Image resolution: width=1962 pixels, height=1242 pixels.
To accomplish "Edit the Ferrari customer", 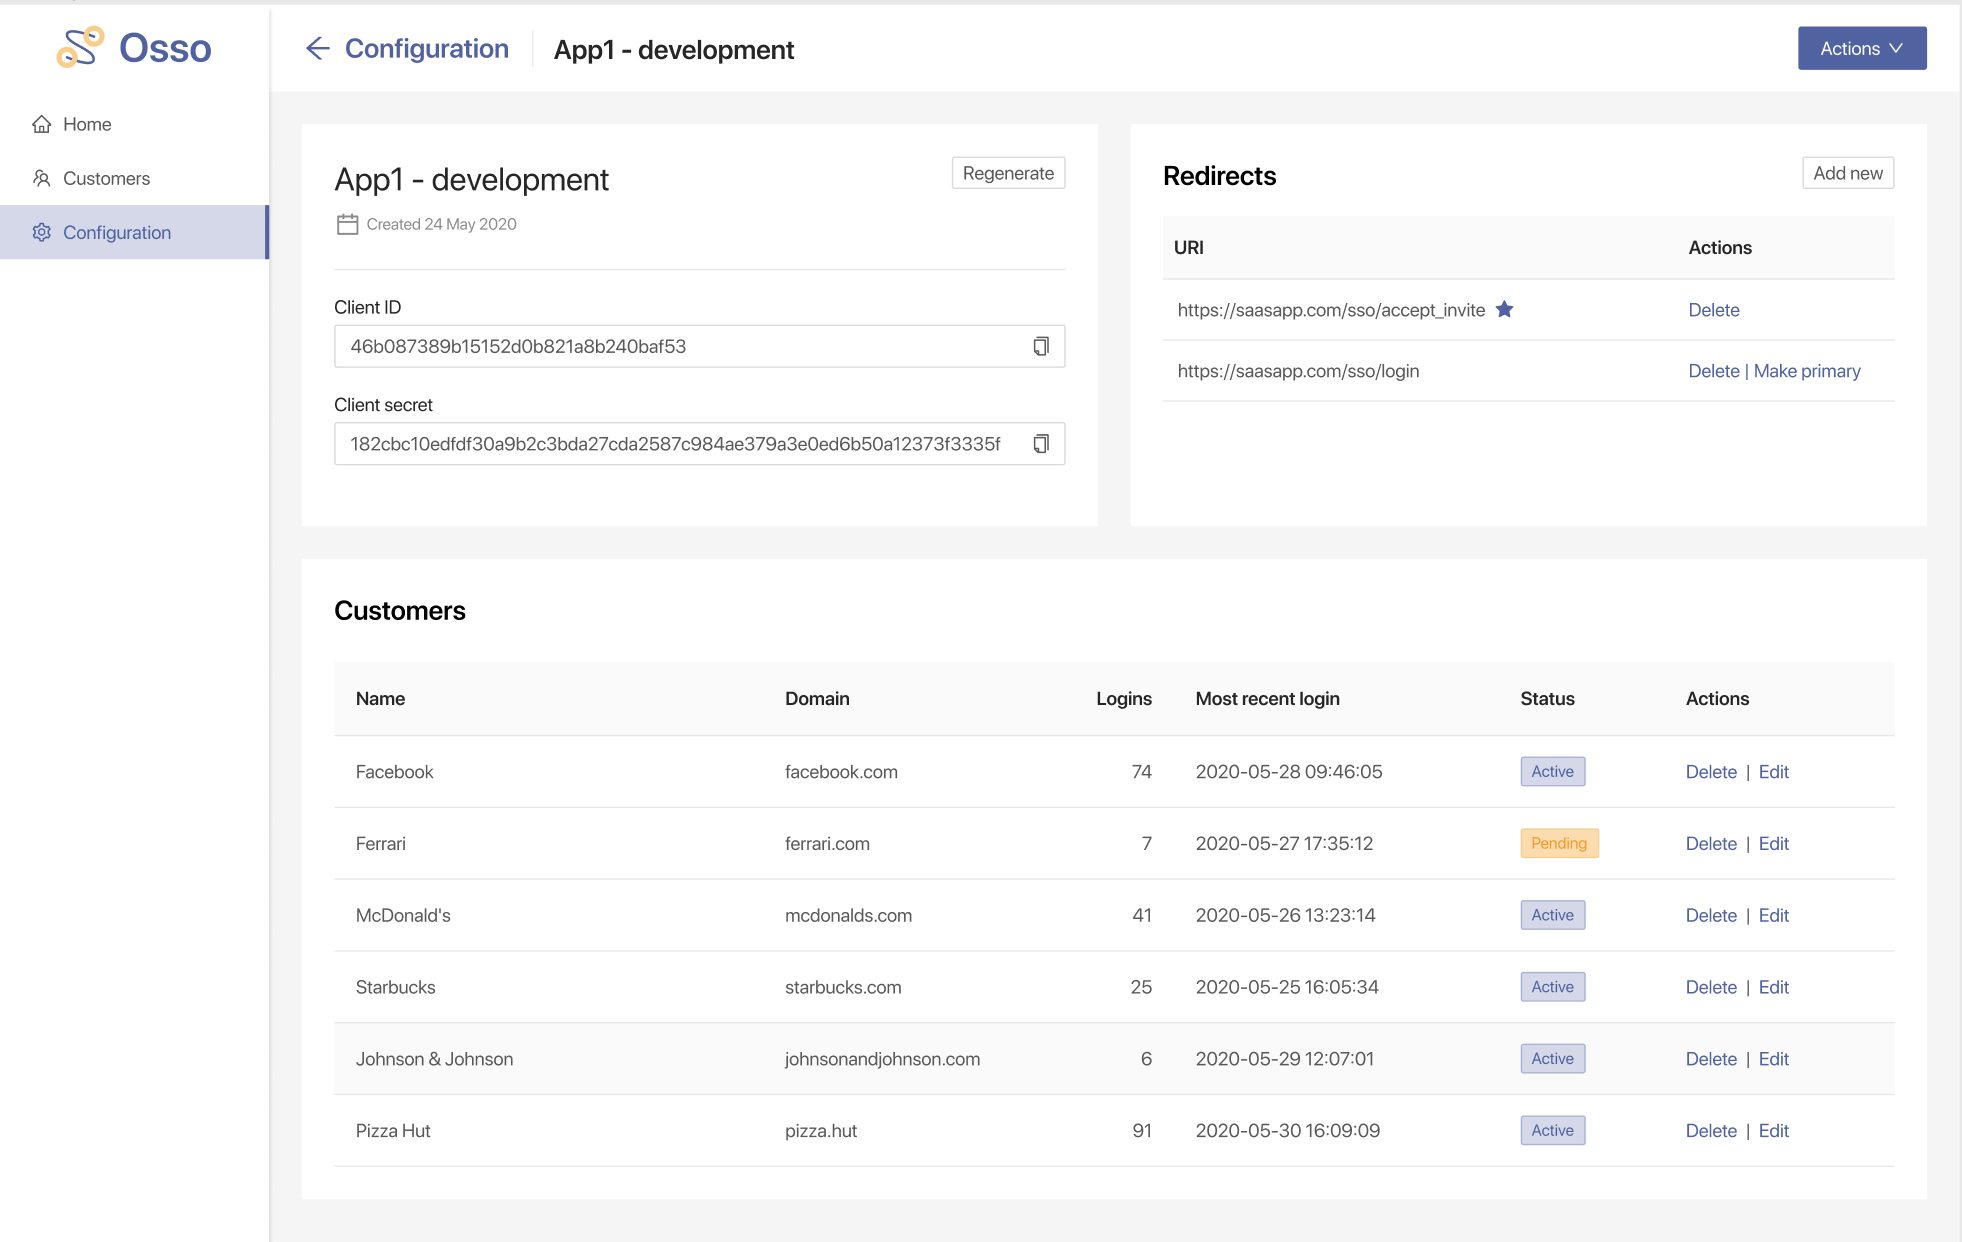I will pyautogui.click(x=1773, y=844).
